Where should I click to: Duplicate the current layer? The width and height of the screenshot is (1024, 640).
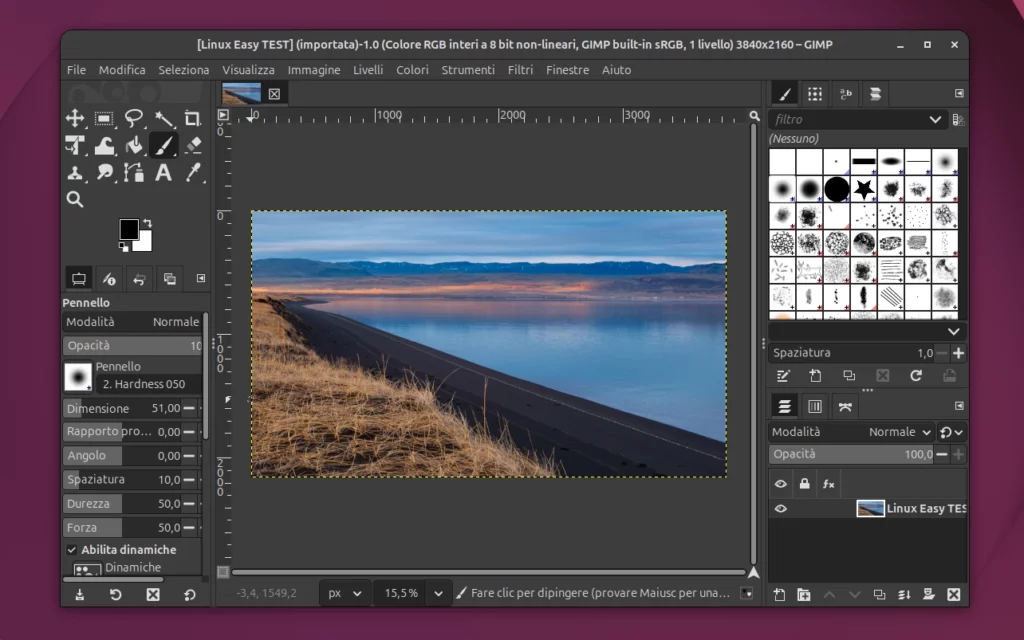click(x=880, y=595)
